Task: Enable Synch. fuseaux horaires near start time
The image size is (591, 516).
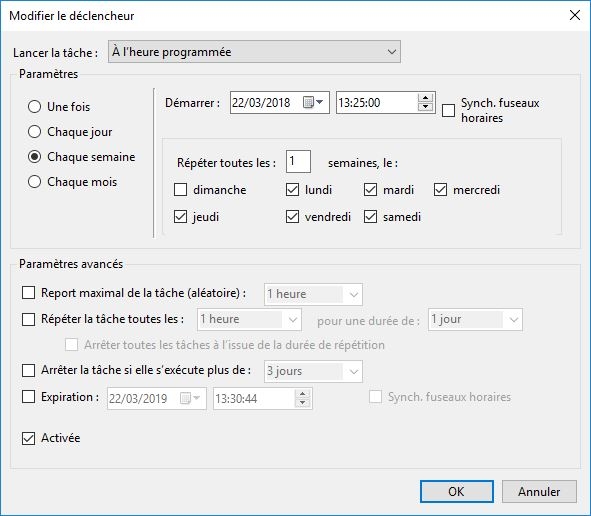Action: [x=448, y=110]
